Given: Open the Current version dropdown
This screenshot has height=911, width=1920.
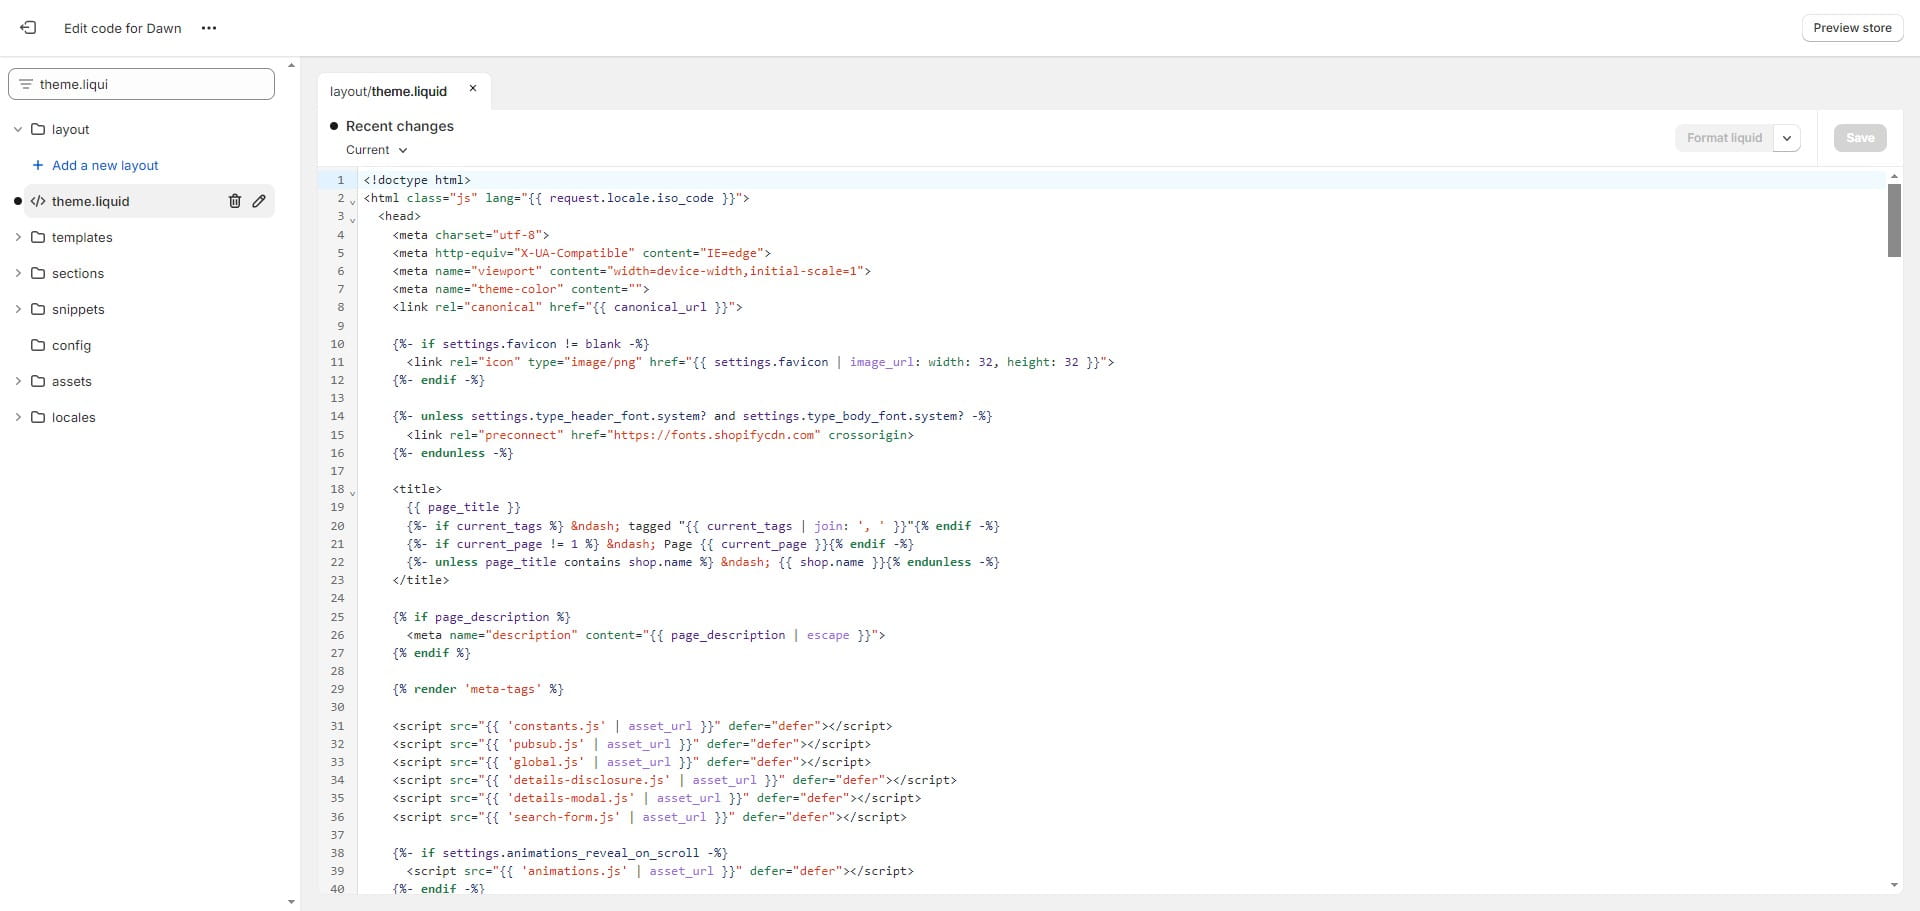Looking at the screenshot, I should tap(377, 150).
